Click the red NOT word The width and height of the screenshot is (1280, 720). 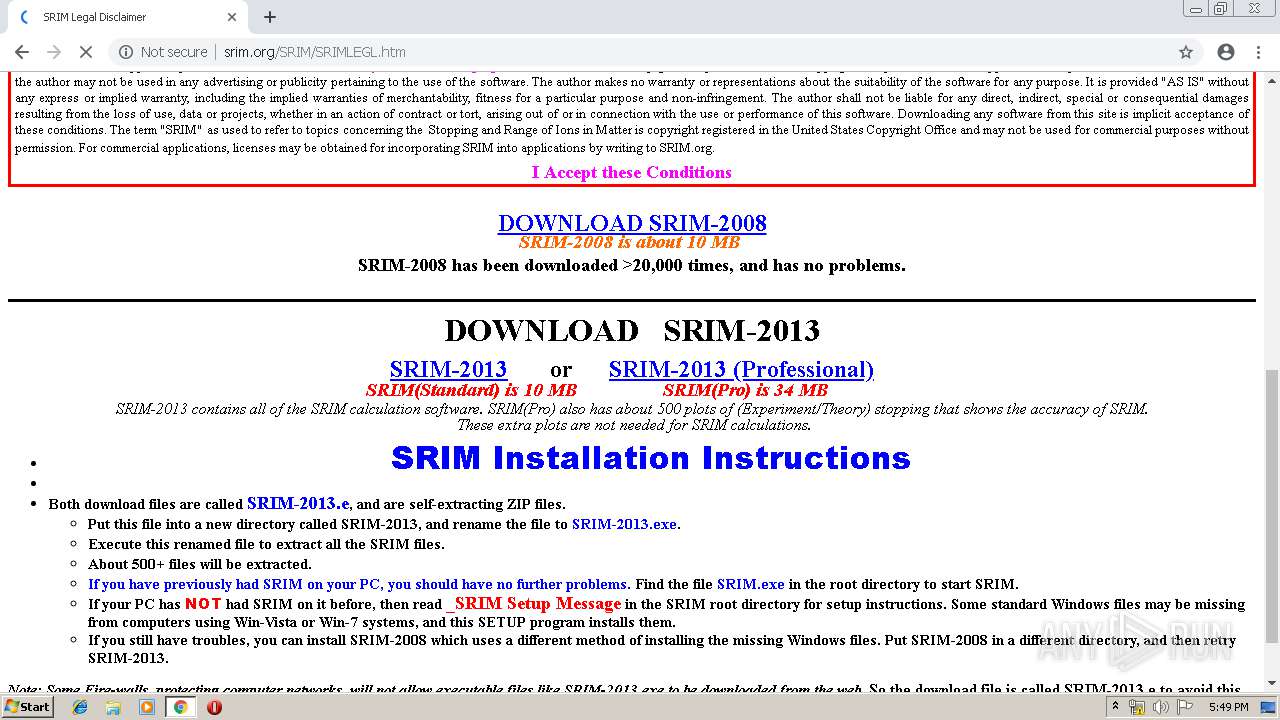click(x=203, y=604)
